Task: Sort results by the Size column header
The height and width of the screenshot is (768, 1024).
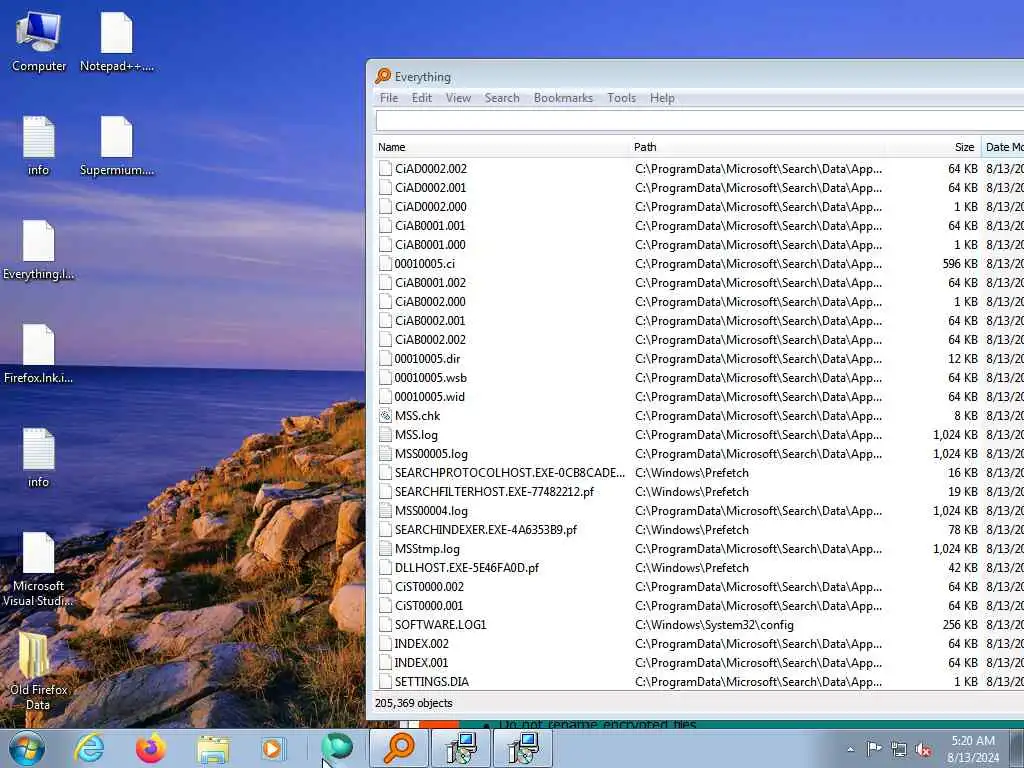Action: pyautogui.click(x=933, y=147)
